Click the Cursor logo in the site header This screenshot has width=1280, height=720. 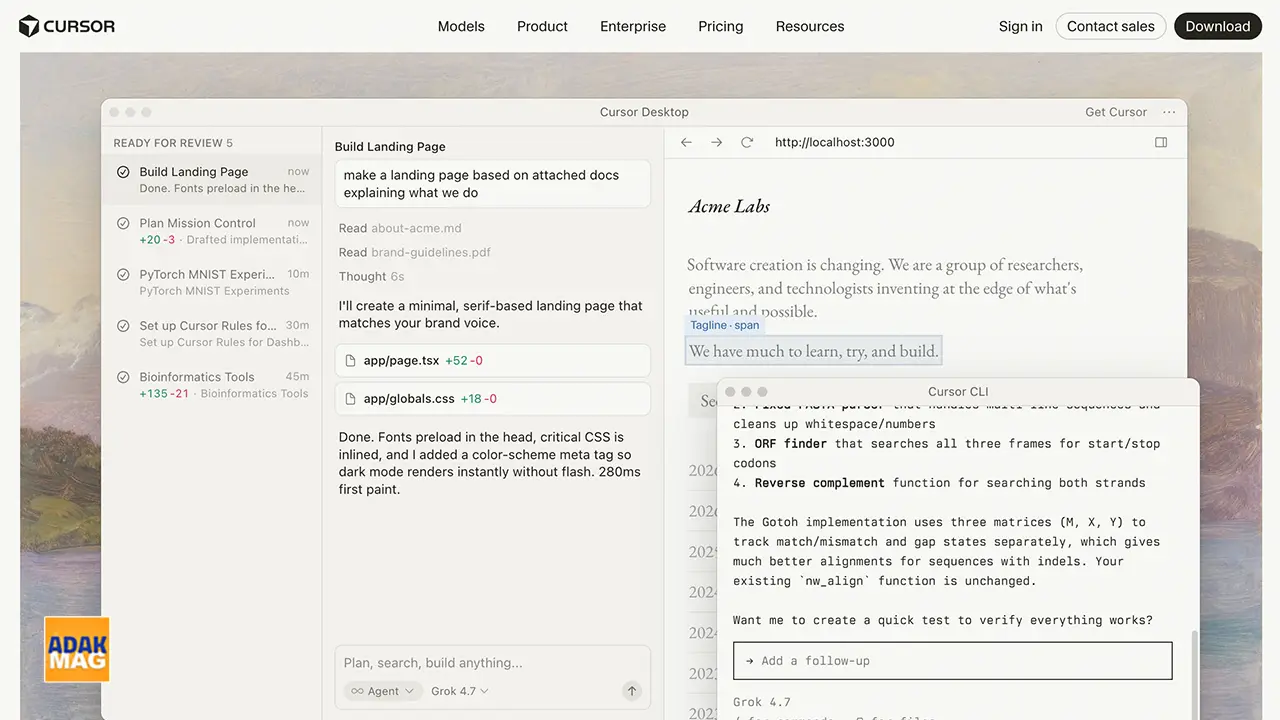67,26
